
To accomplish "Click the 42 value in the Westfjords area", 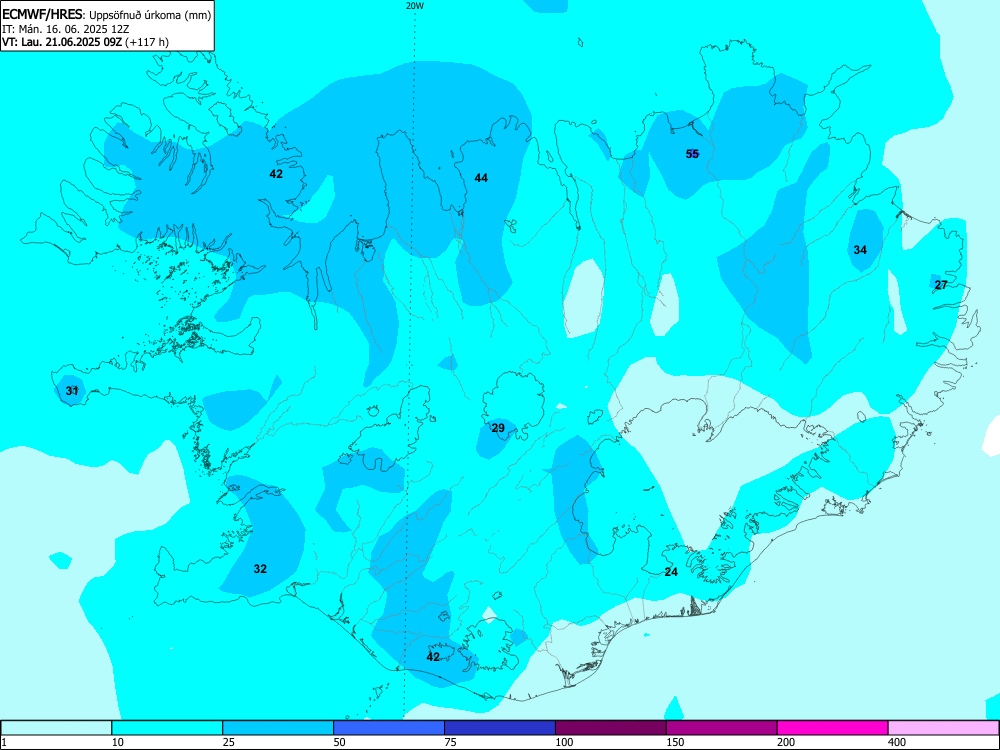I will 276,173.
